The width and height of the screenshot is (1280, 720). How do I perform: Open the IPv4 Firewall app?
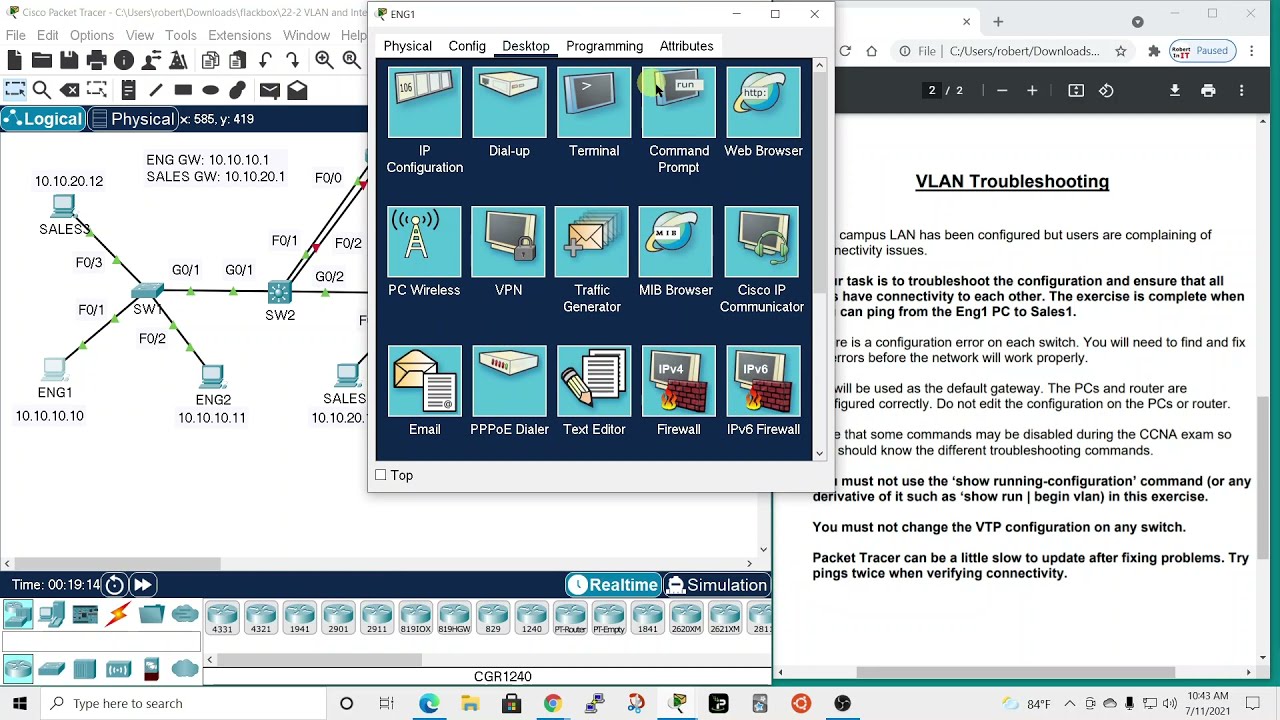679,380
